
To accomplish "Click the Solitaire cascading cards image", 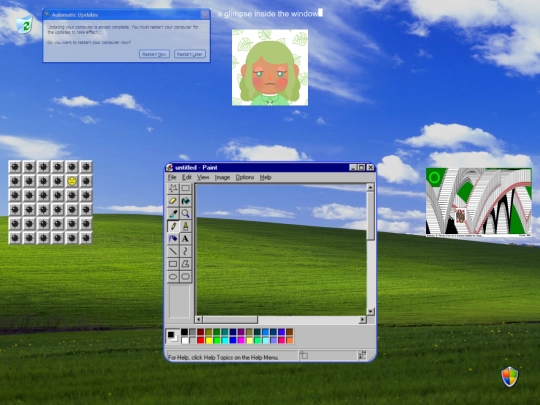I will point(479,202).
